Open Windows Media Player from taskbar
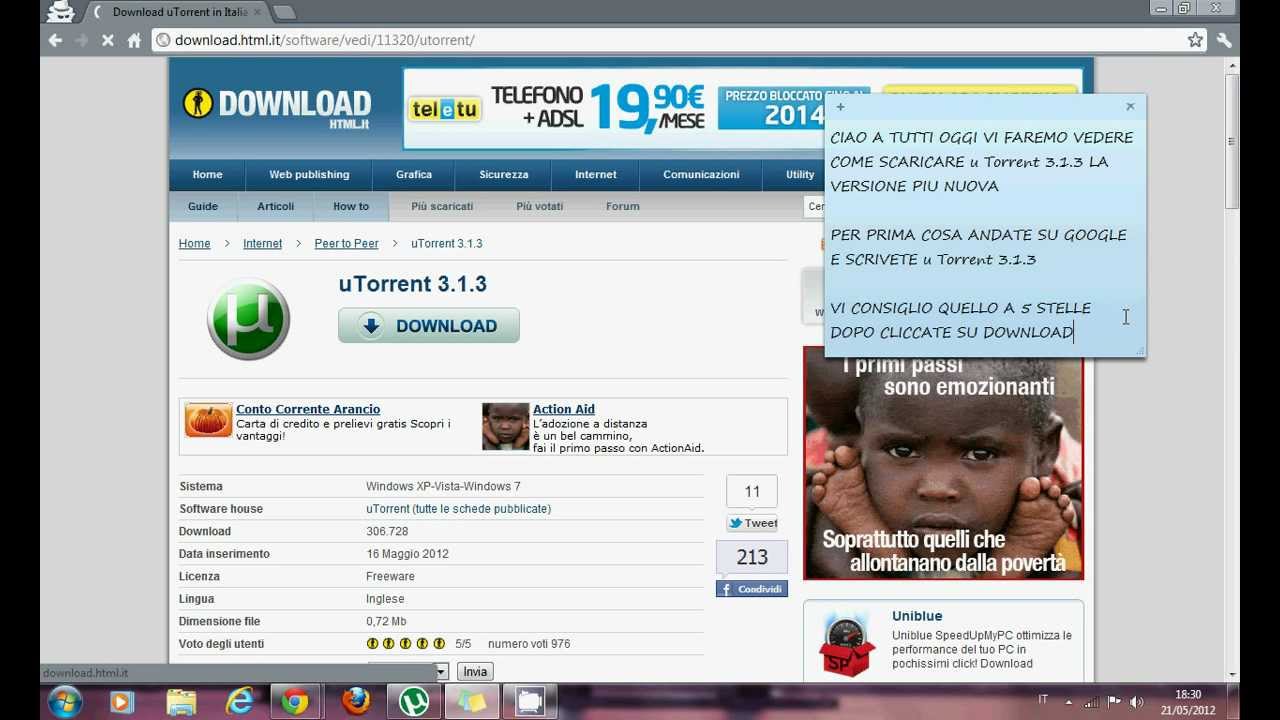The width and height of the screenshot is (1280, 720). (x=122, y=702)
